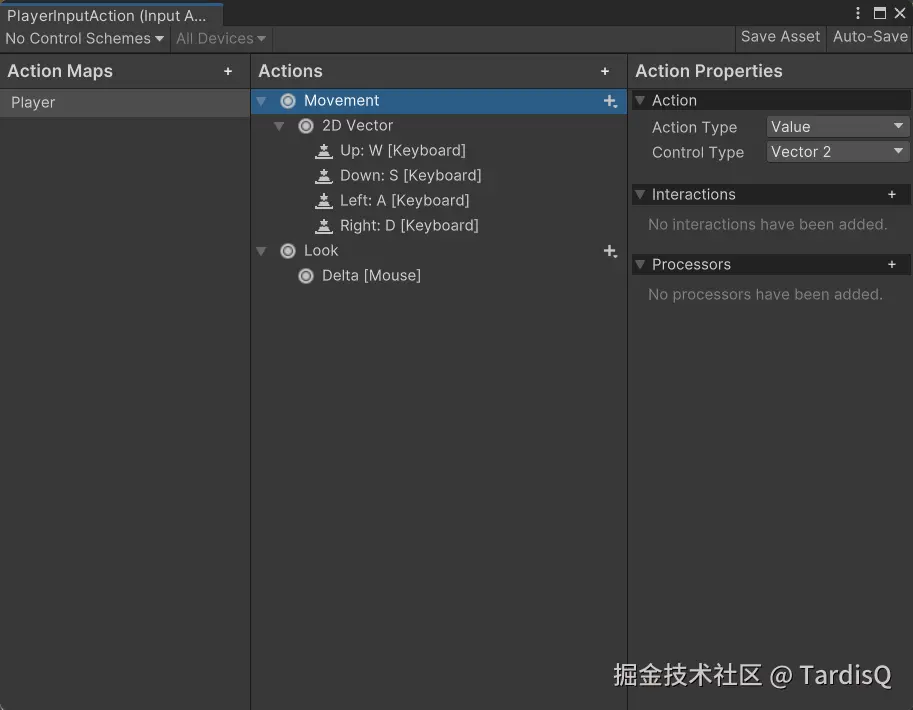
Task: Click the Up: W binding icon
Action: click(323, 151)
